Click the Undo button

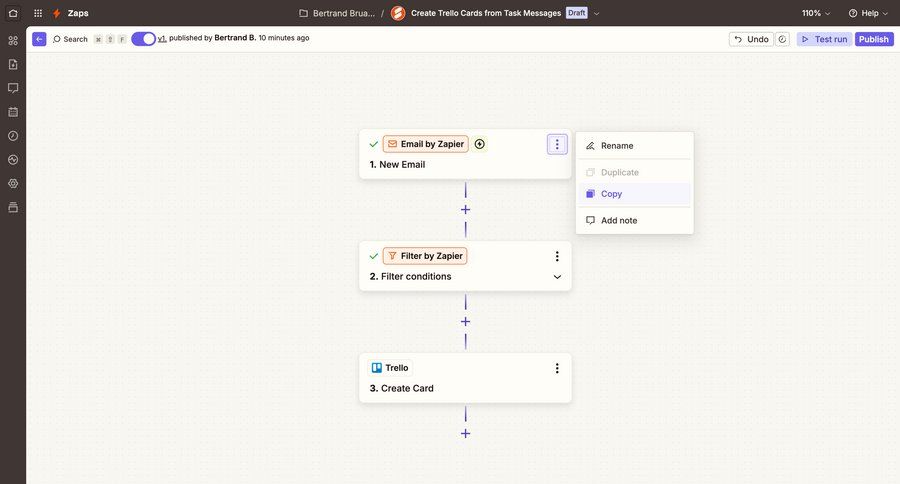751,39
